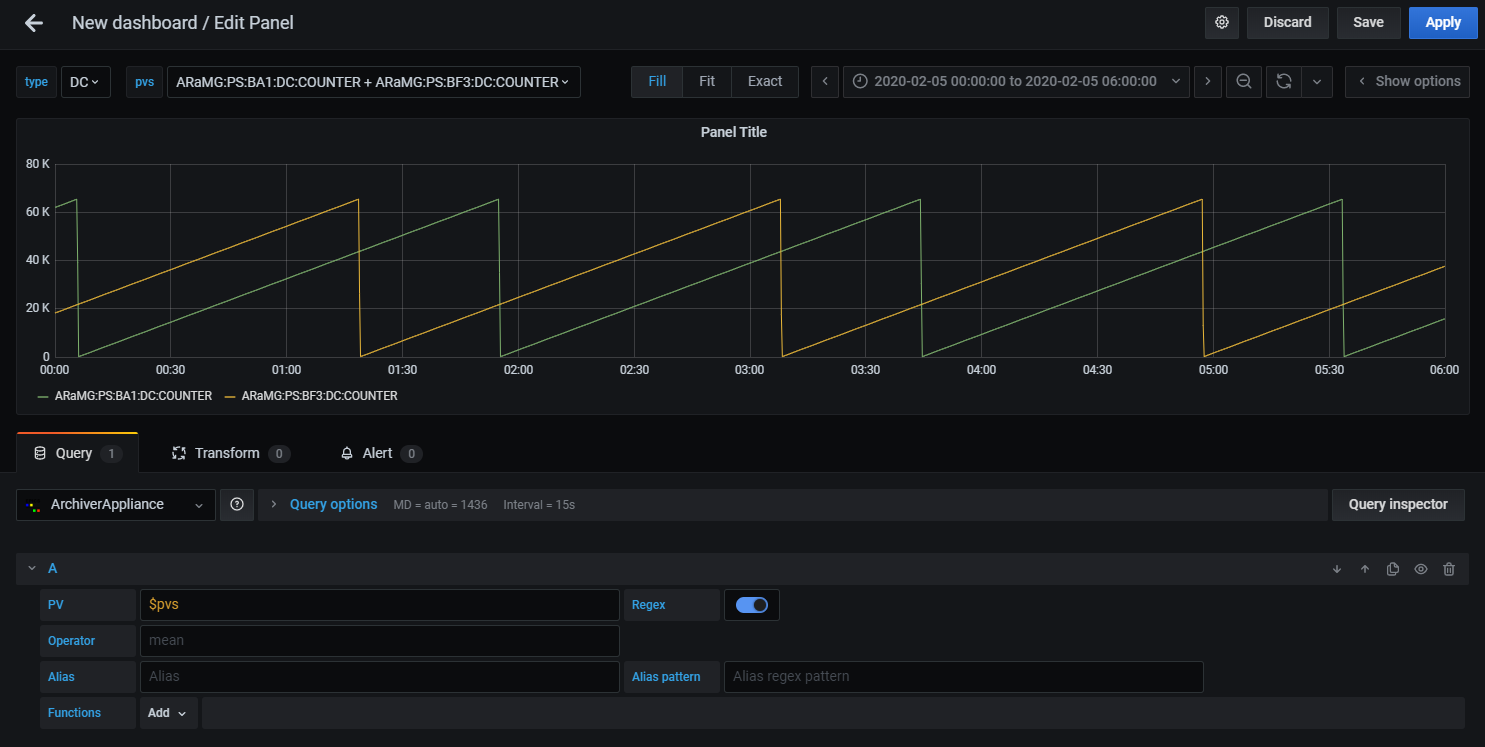
Task: Toggle the Regex switch off
Action: click(751, 605)
